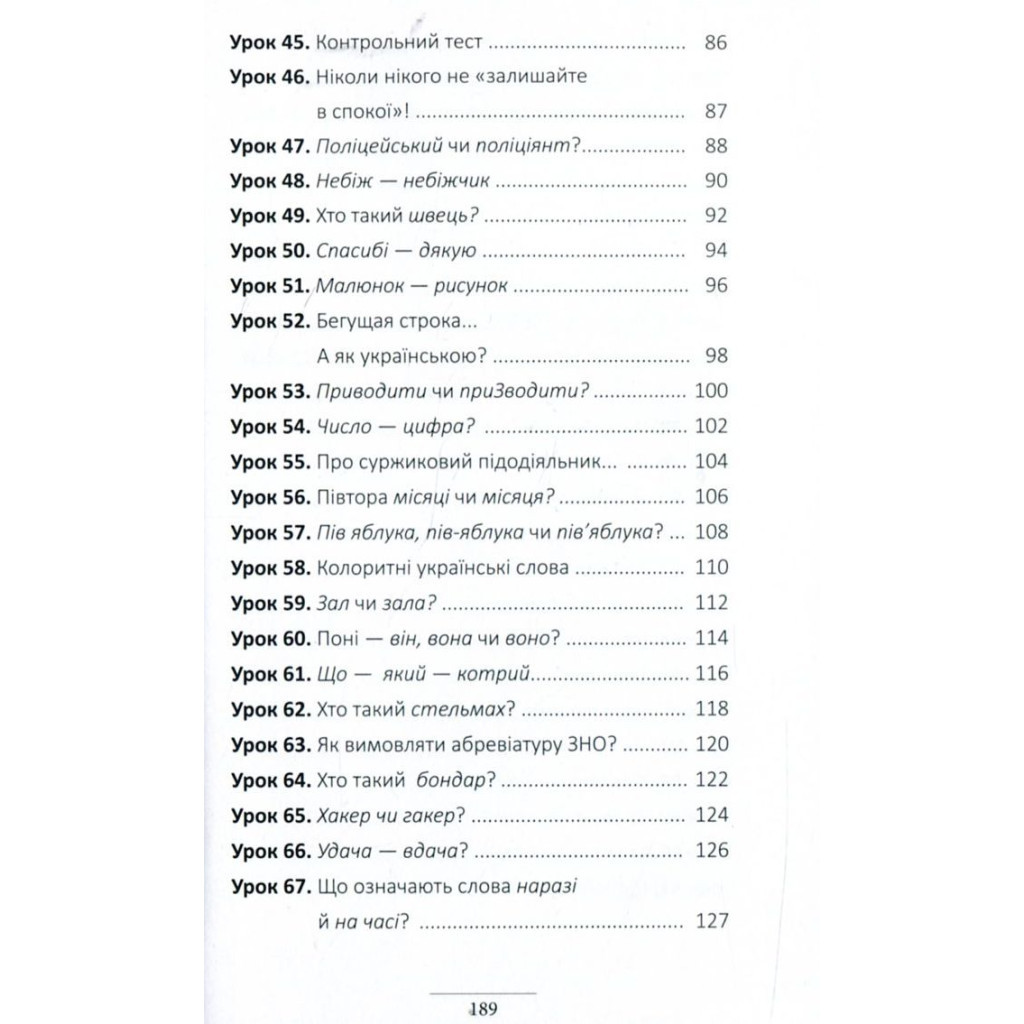
Task: Click the "Урок 61." bold label
Action: pyautogui.click(x=270, y=674)
